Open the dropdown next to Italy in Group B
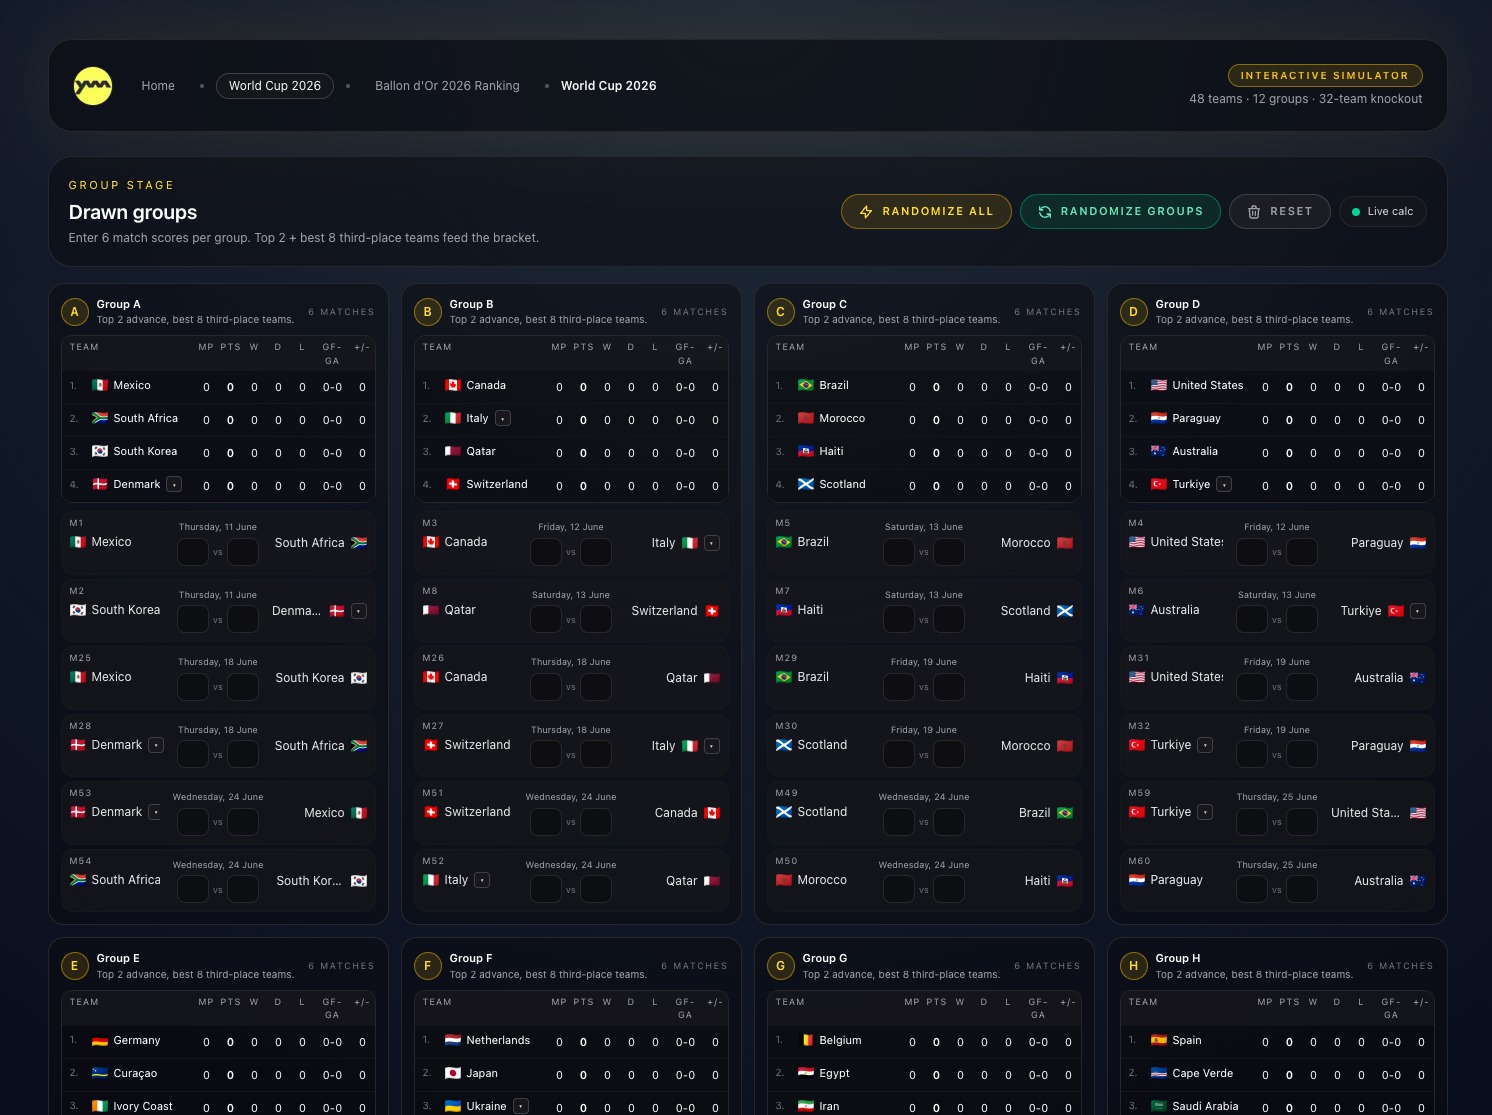1492x1115 pixels. pyautogui.click(x=502, y=418)
